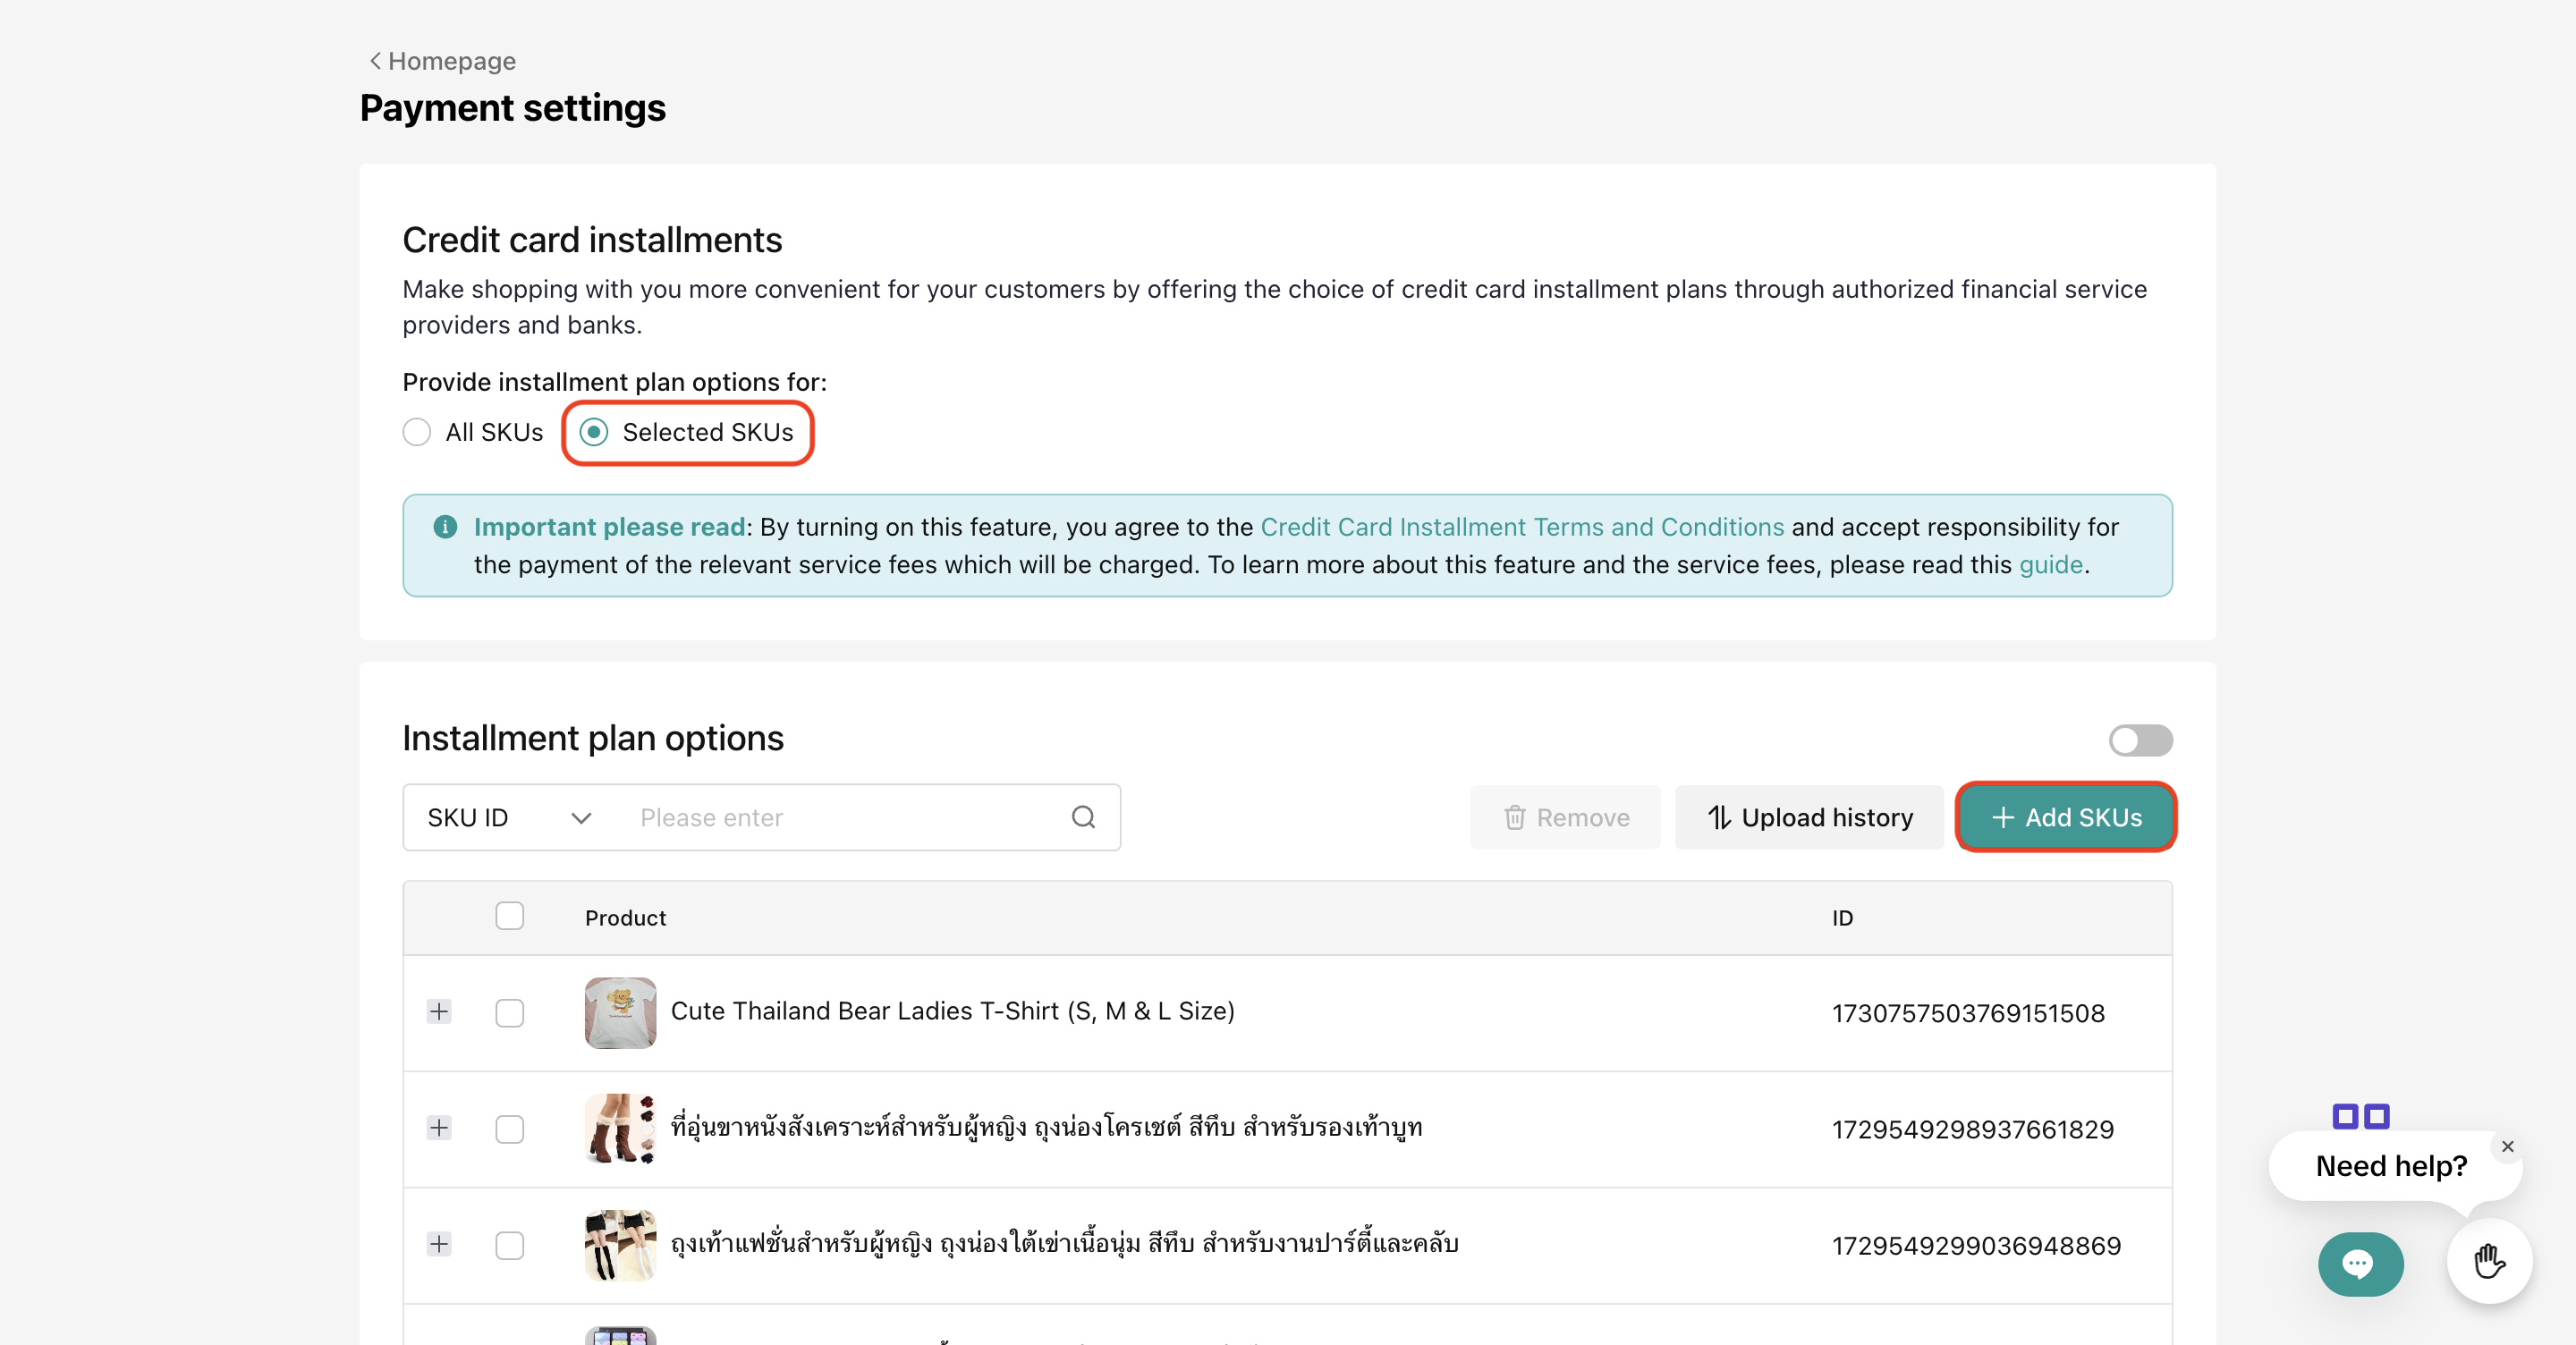Tick checkbox for Cute Thailand Bear T-Shirt
The image size is (2576, 1345).
pyautogui.click(x=509, y=1012)
